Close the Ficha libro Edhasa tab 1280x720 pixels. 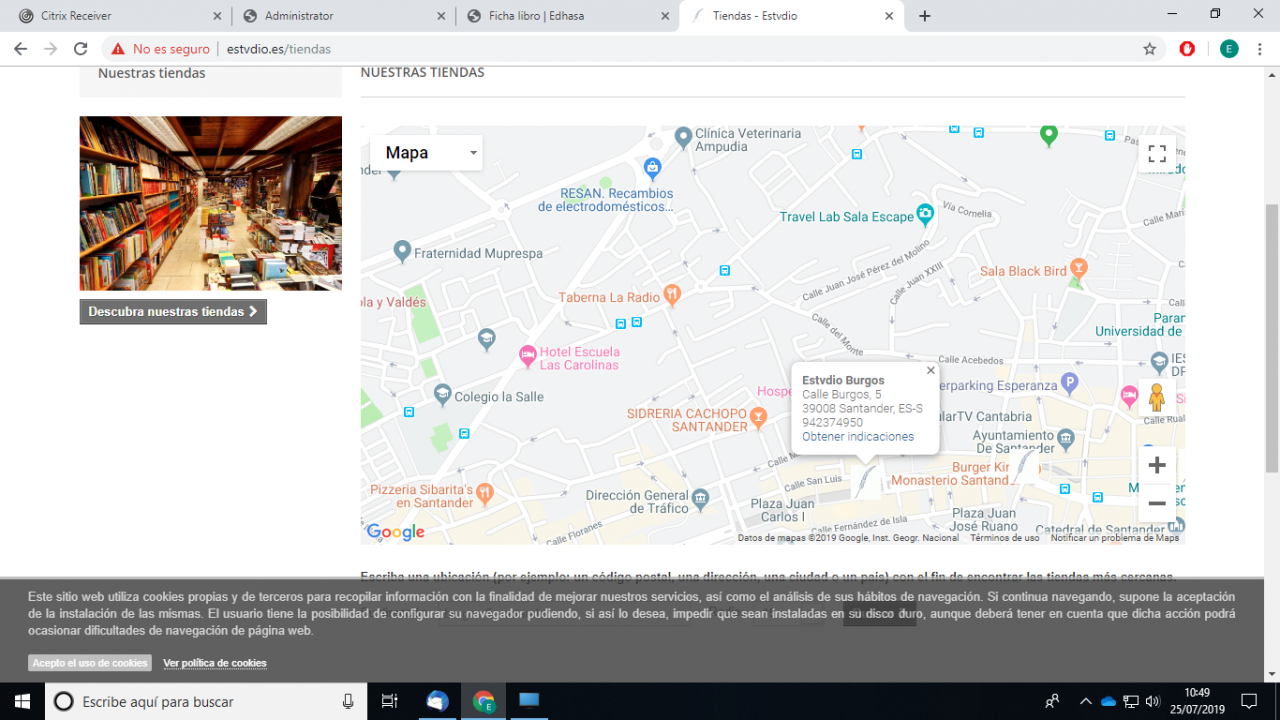663,16
